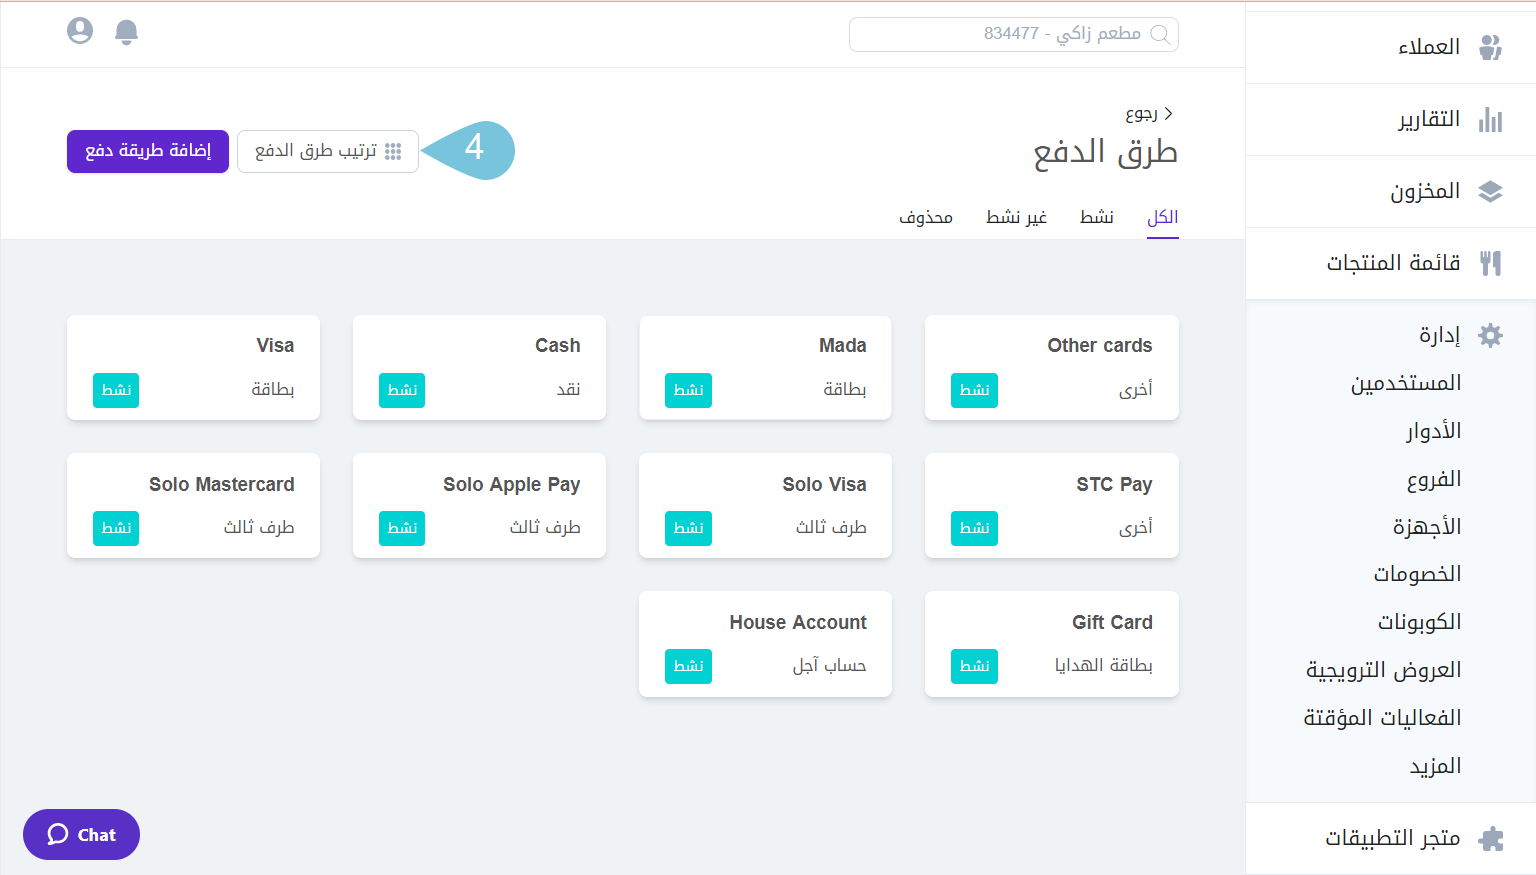Open Inventory using the stacked-layers icon
The width and height of the screenshot is (1536, 875).
tap(1491, 190)
